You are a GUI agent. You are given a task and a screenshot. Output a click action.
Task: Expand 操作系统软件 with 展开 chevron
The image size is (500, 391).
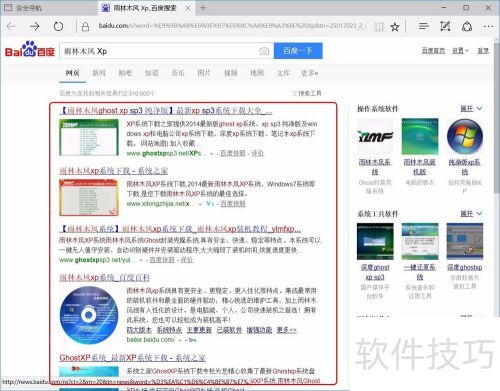coord(471,108)
